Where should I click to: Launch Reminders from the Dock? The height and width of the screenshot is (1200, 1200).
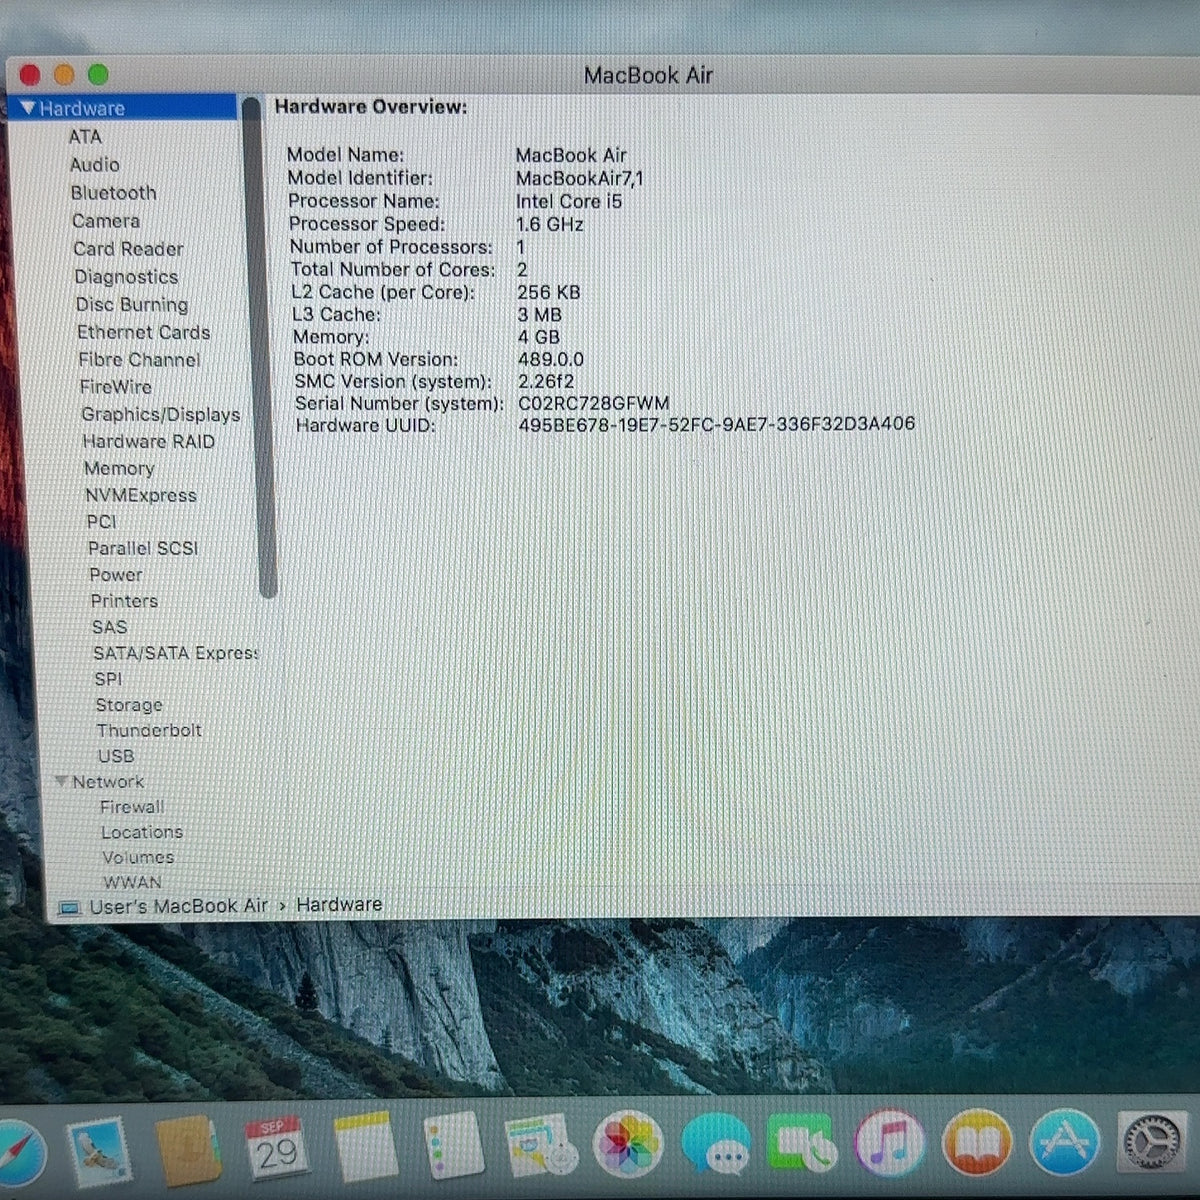coord(453,1147)
